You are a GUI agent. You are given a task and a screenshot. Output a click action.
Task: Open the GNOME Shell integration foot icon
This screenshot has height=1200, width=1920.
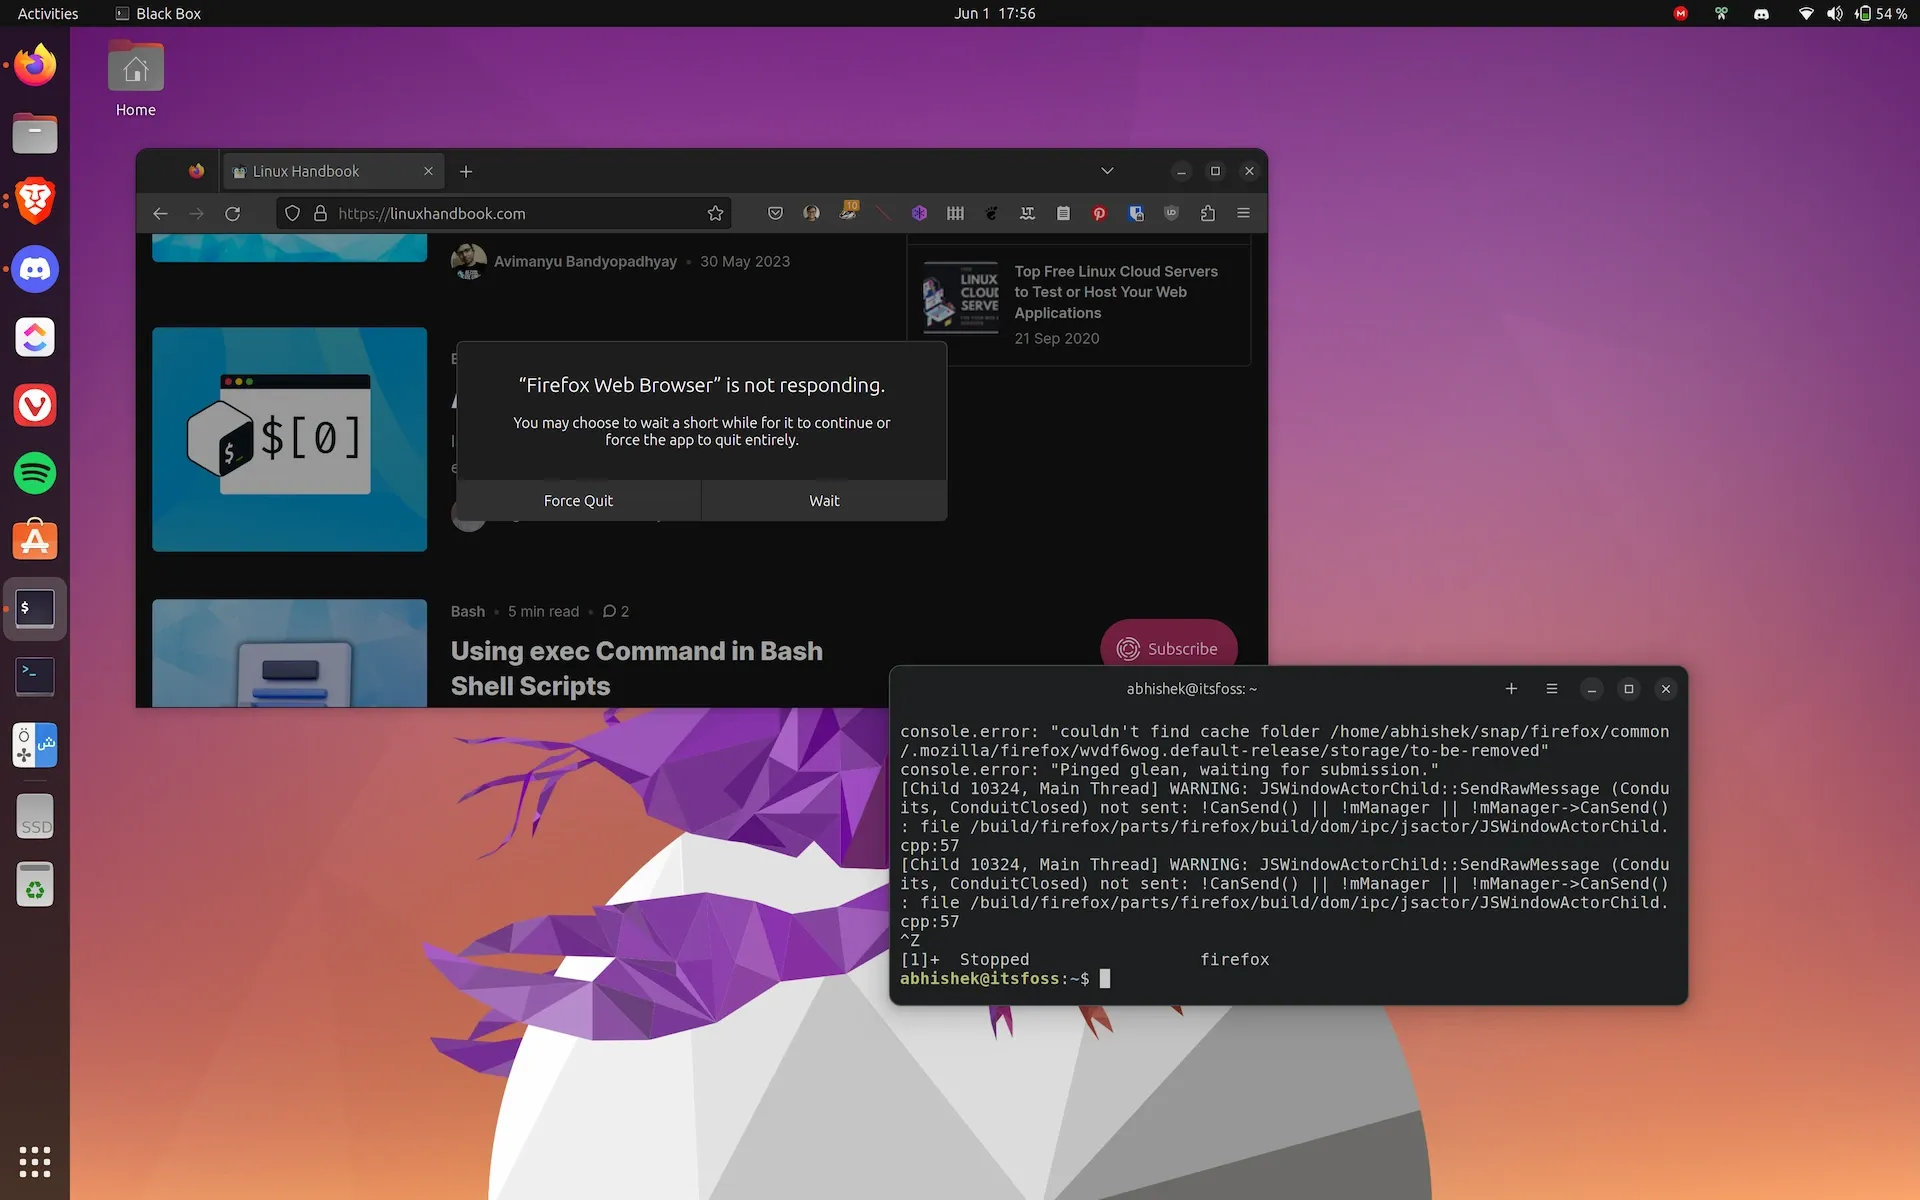(x=991, y=213)
